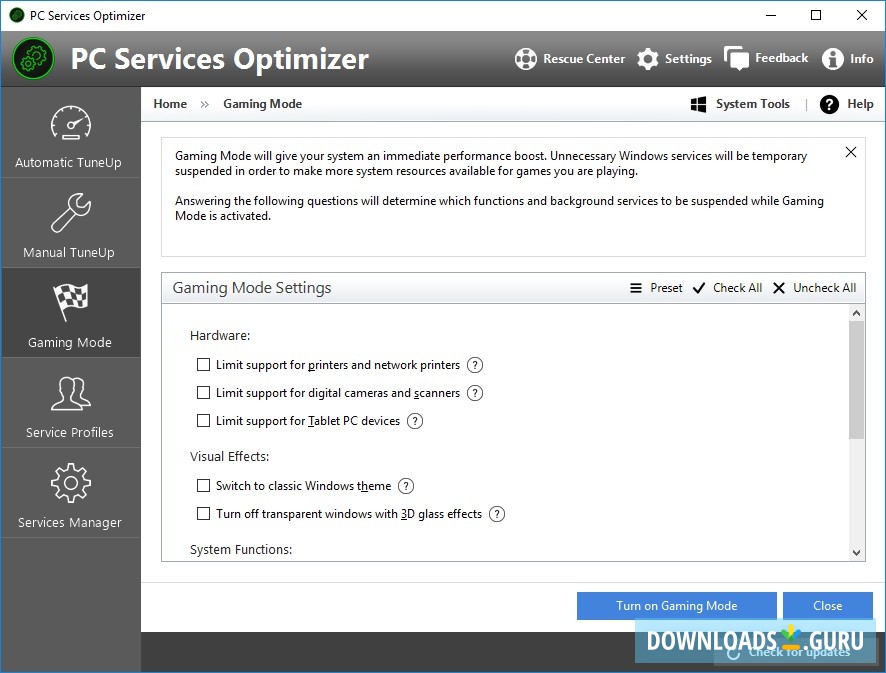Enable limit support for cameras and scanners

point(203,392)
